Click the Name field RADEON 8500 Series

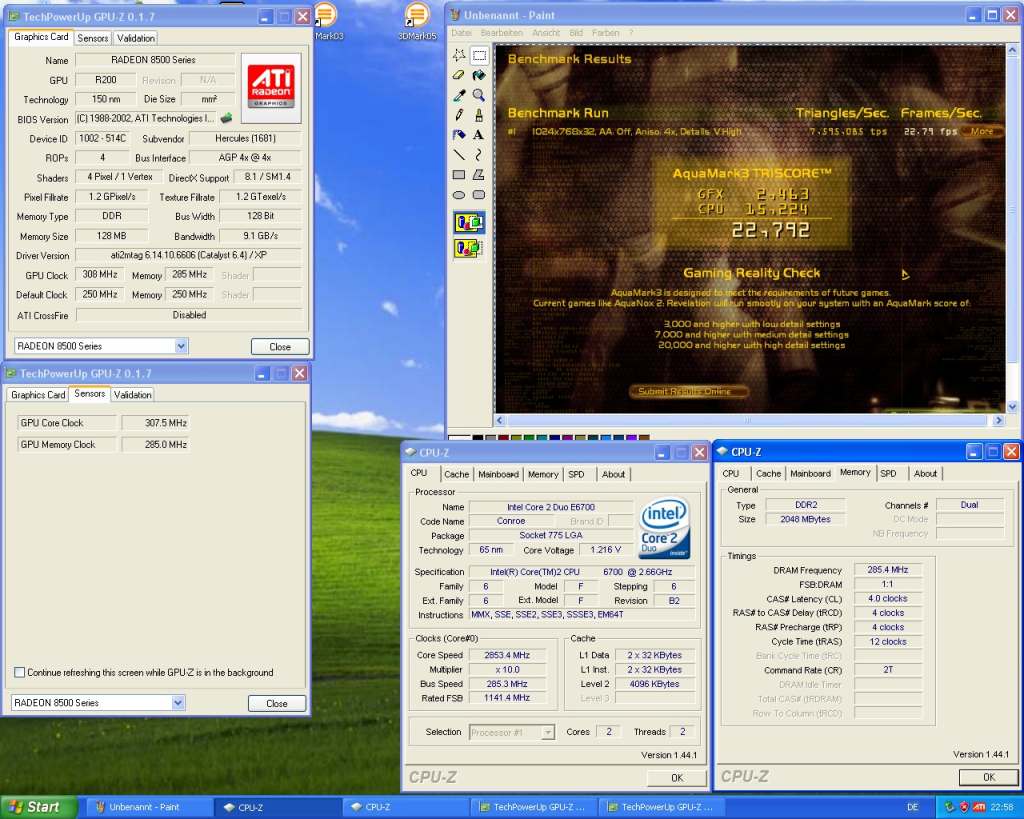tap(154, 59)
